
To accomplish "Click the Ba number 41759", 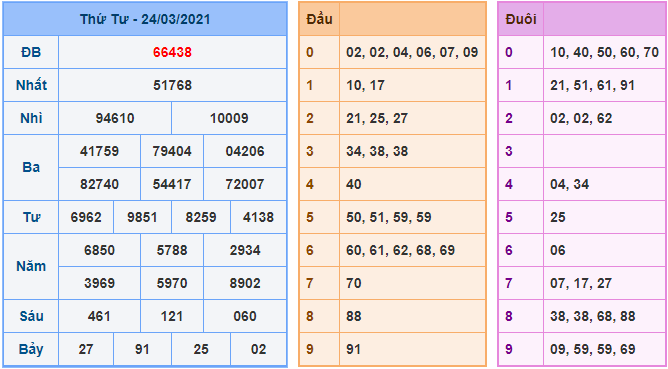I will (x=99, y=151).
